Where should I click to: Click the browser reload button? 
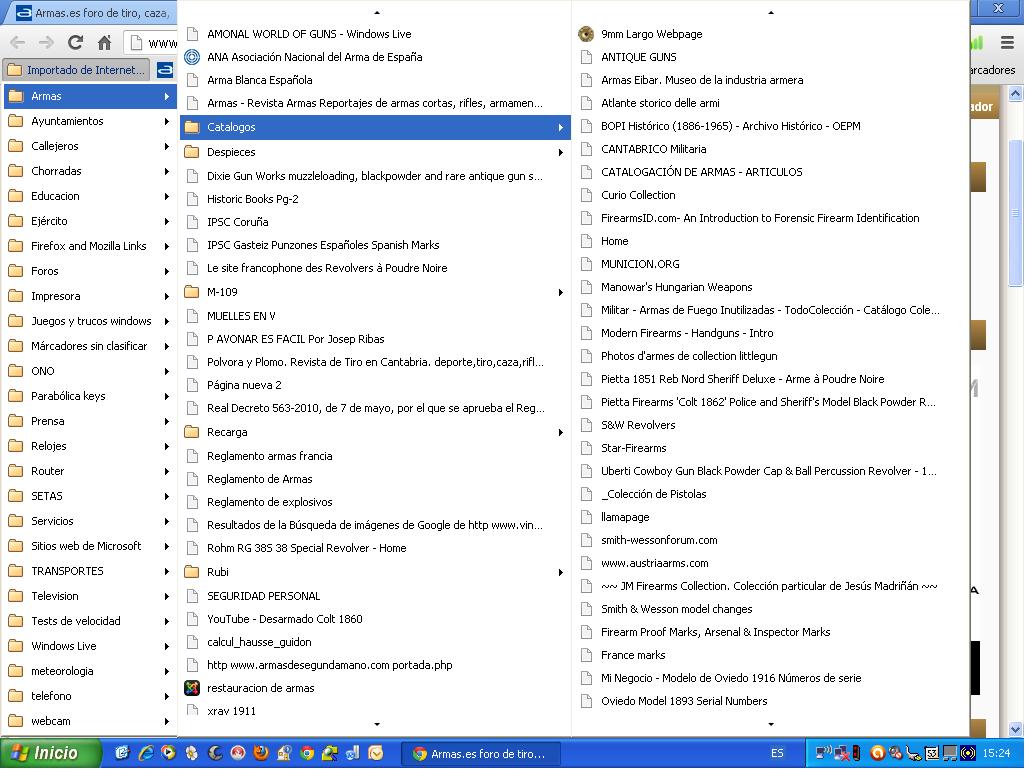click(75, 43)
